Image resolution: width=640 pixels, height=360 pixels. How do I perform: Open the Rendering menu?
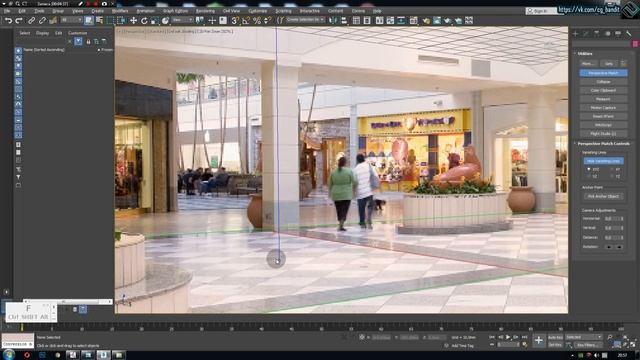click(x=205, y=11)
